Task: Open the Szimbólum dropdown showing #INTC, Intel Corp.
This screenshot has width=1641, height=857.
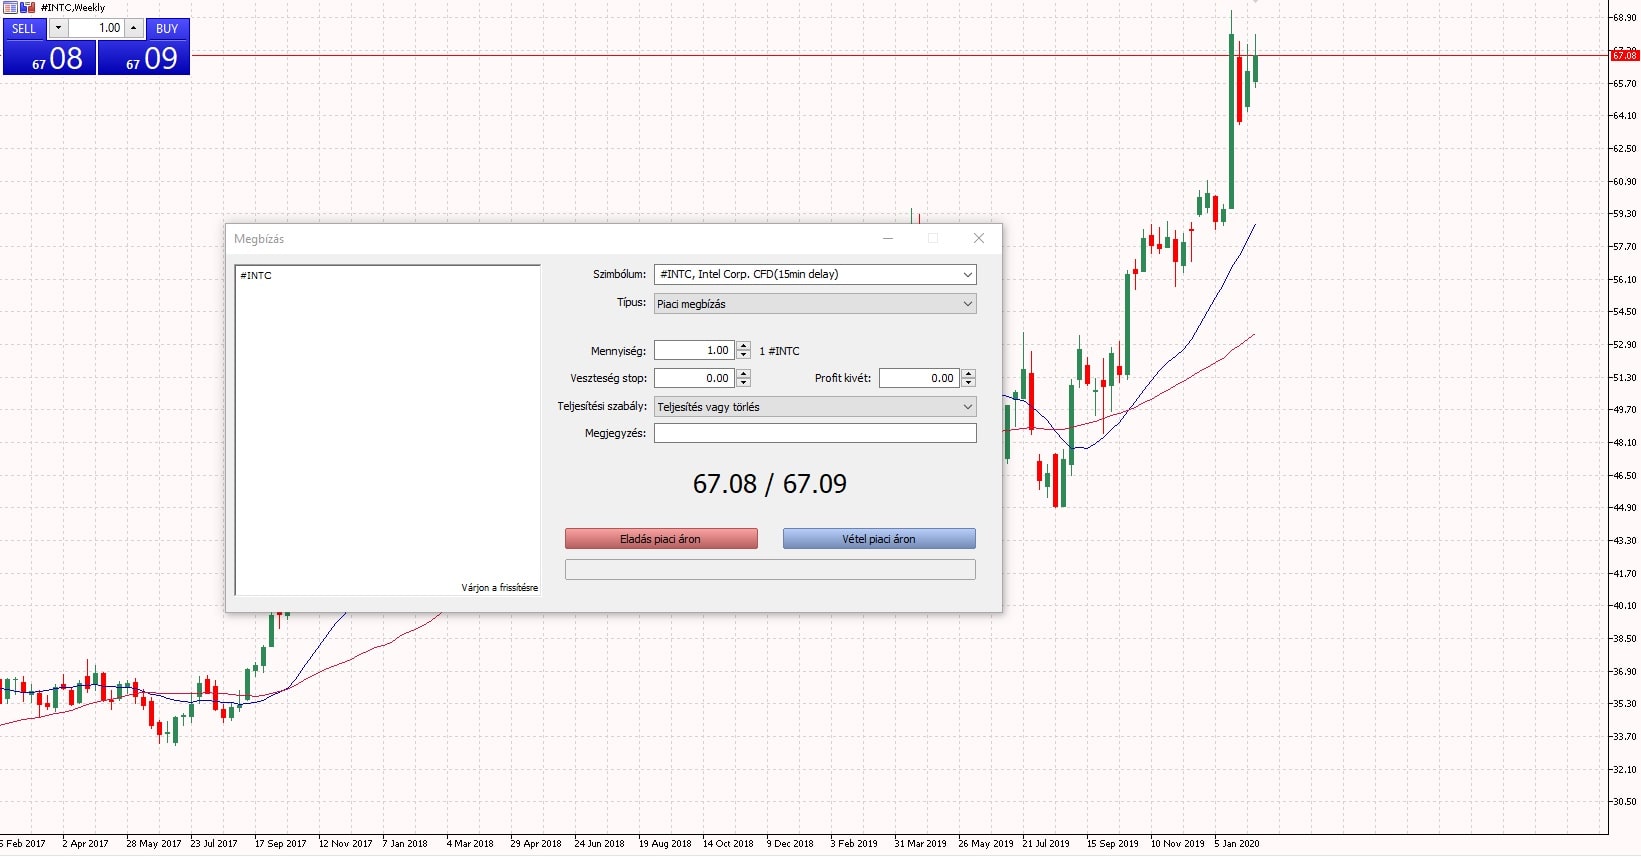Action: coord(815,274)
